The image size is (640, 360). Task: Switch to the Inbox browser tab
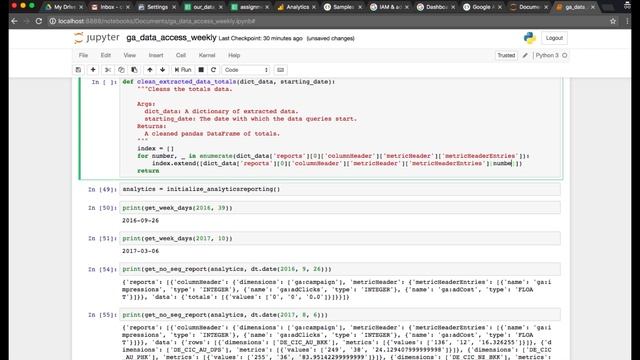click(111, 7)
